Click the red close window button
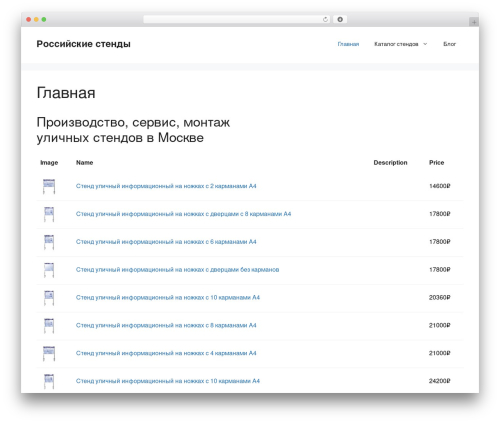This screenshot has height=423, width=500. click(x=29, y=19)
